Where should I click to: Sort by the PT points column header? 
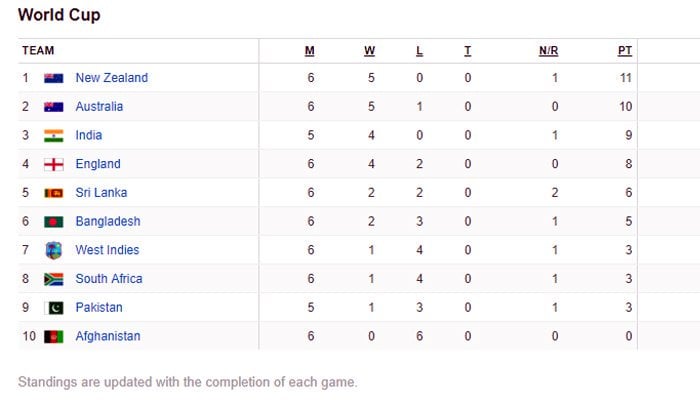625,51
